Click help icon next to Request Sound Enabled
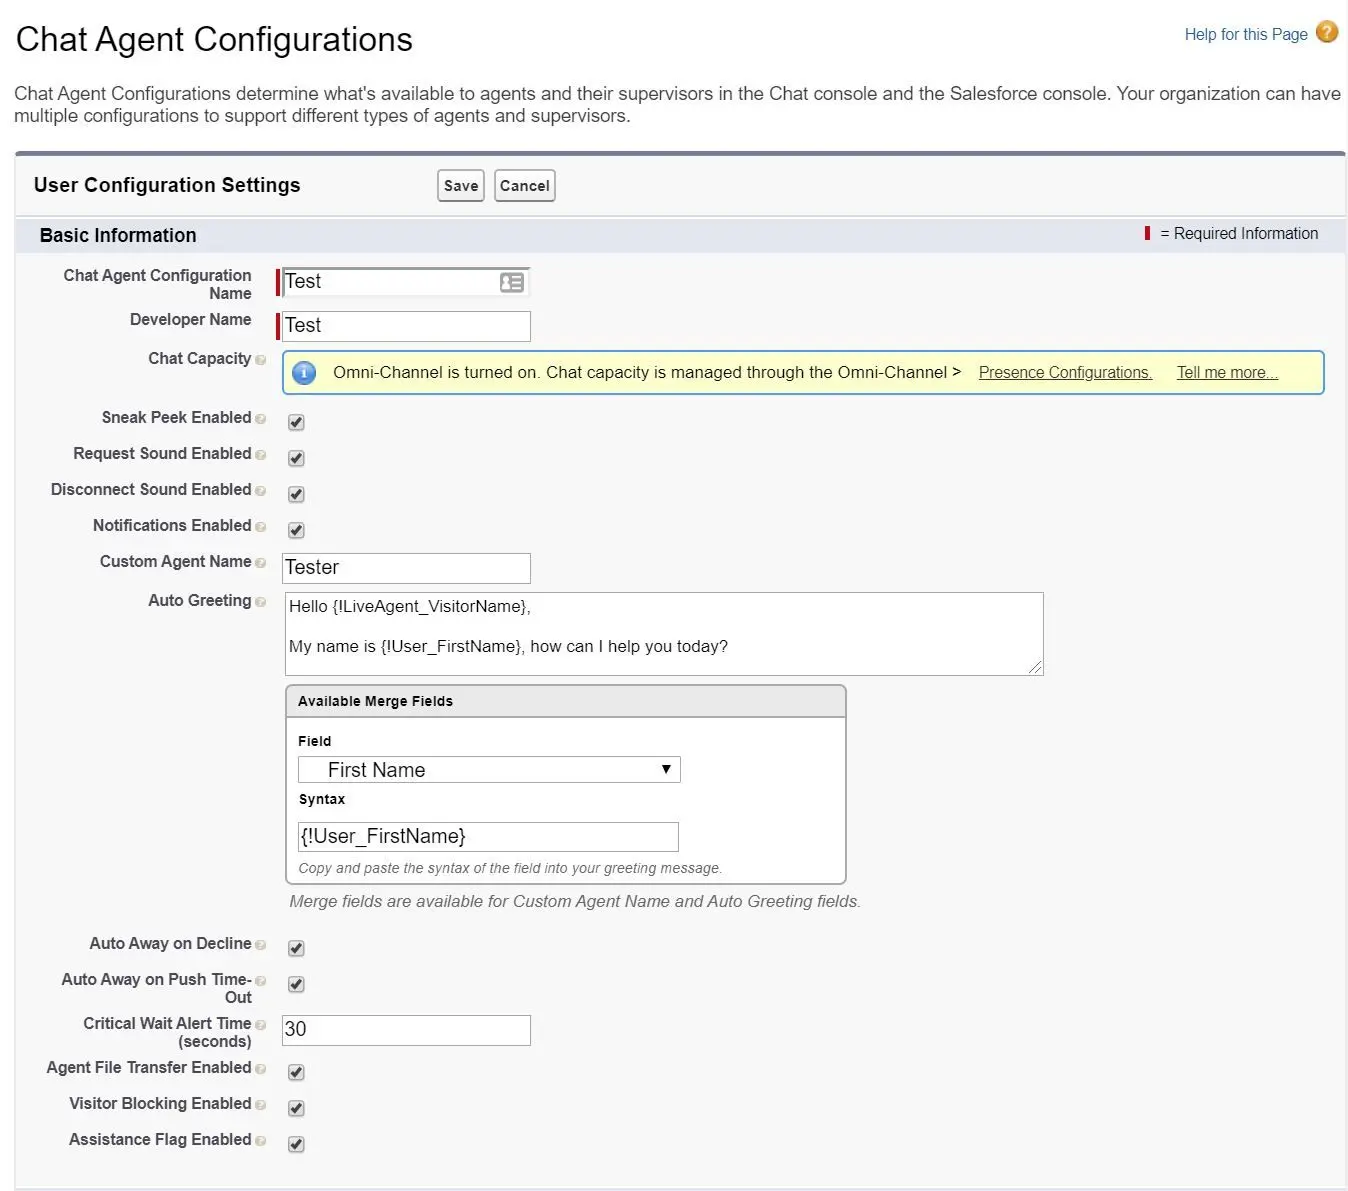The image size is (1348, 1191). (261, 455)
